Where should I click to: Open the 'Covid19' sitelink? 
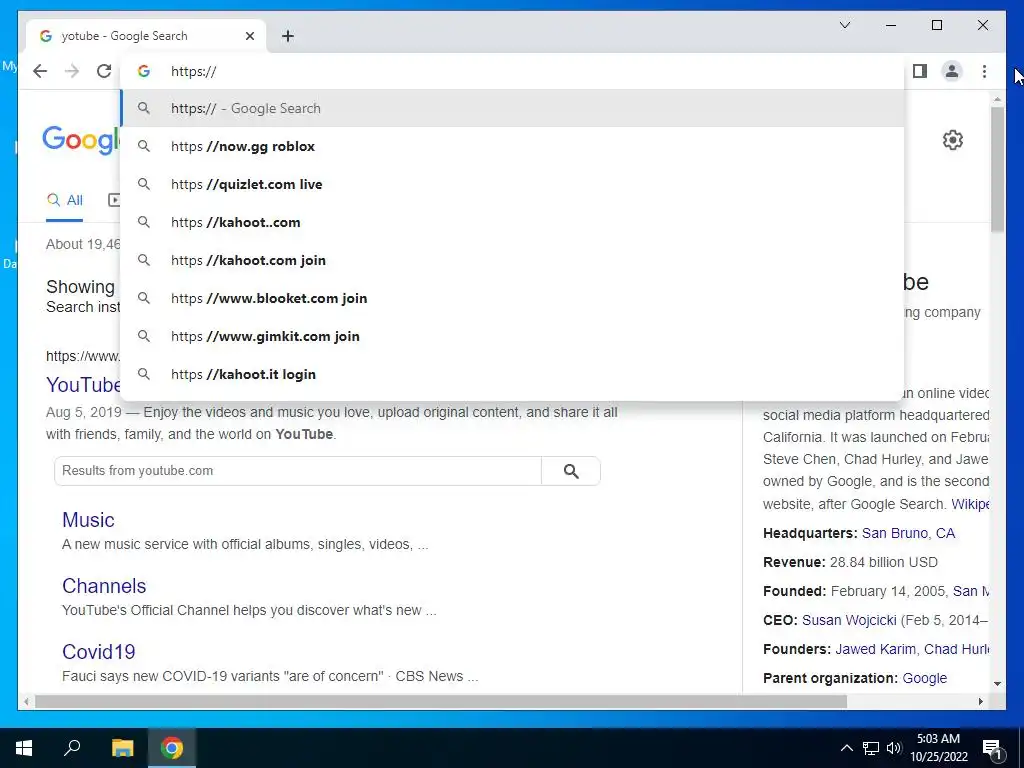[x=99, y=652]
